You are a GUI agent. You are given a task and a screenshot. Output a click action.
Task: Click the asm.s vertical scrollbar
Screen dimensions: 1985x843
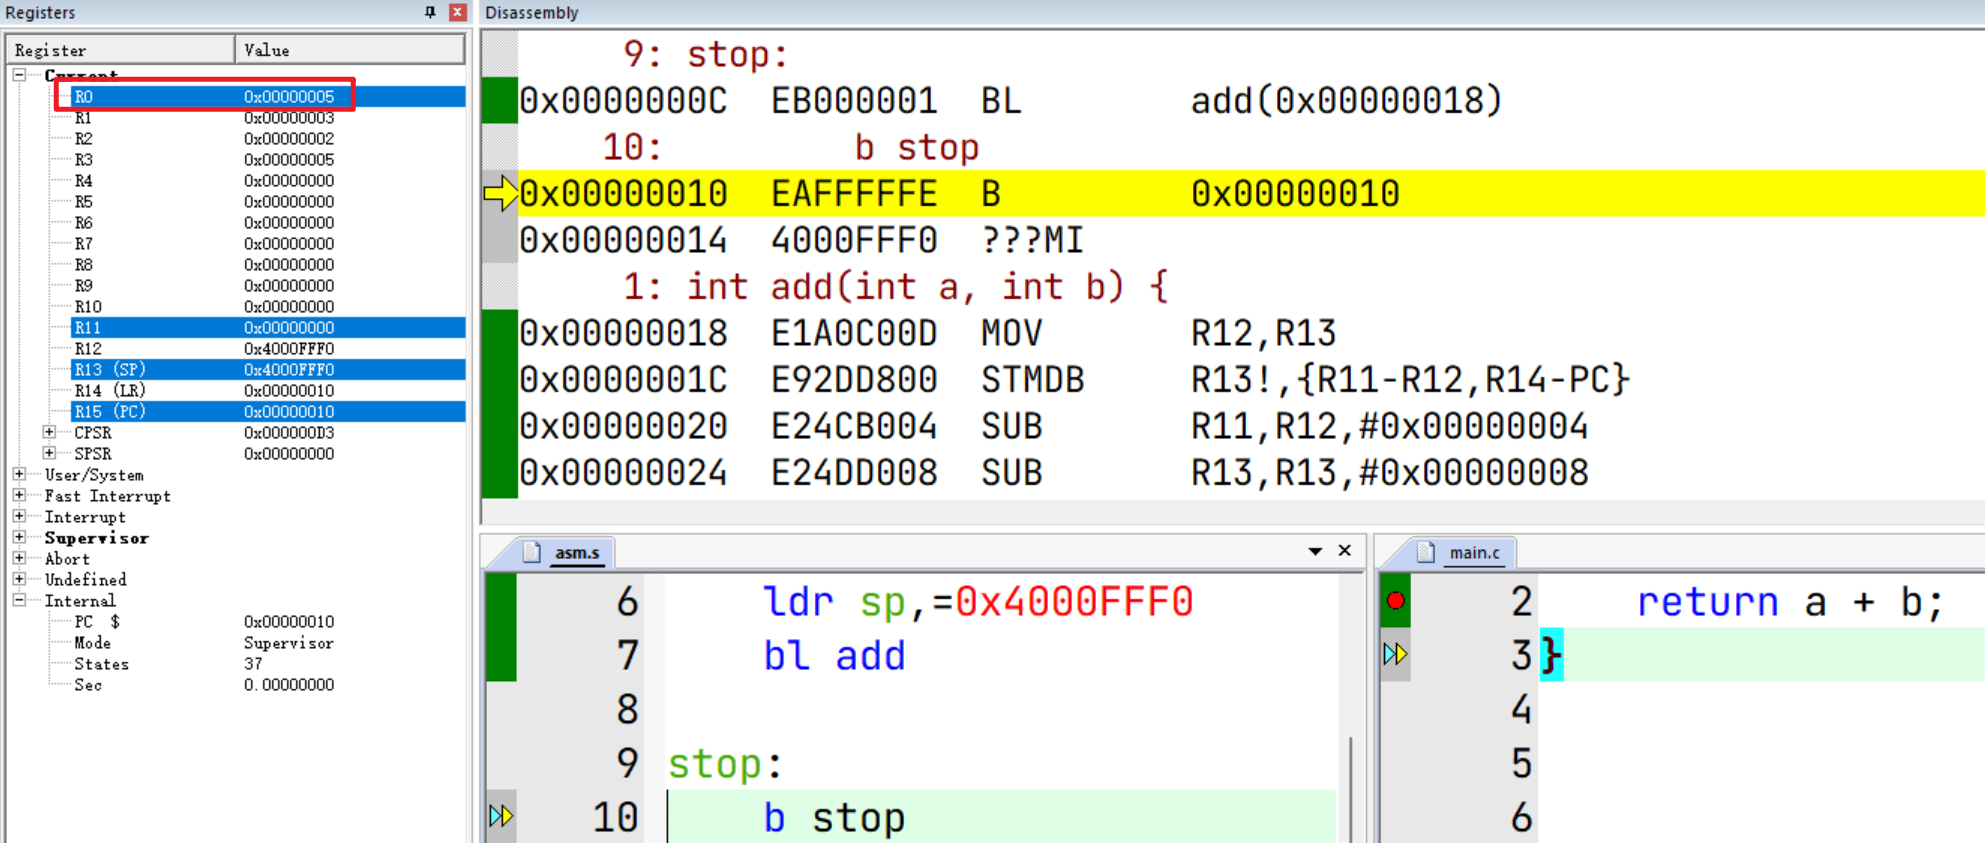click(1351, 788)
